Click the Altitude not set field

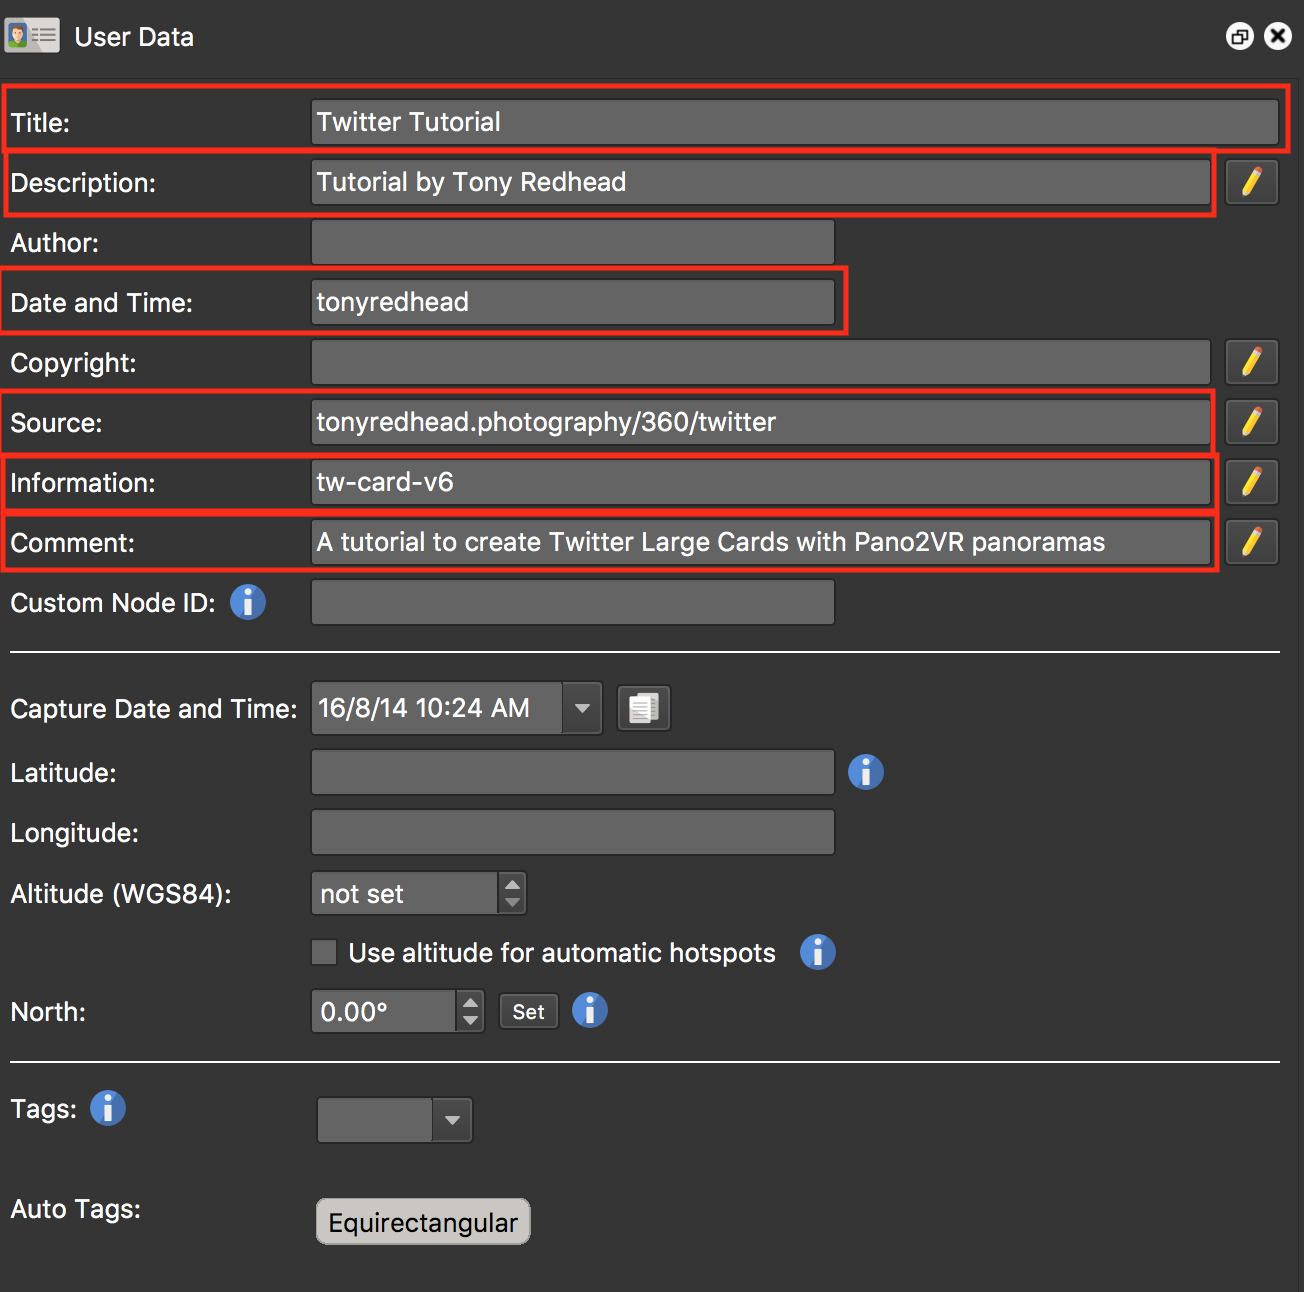pos(405,893)
